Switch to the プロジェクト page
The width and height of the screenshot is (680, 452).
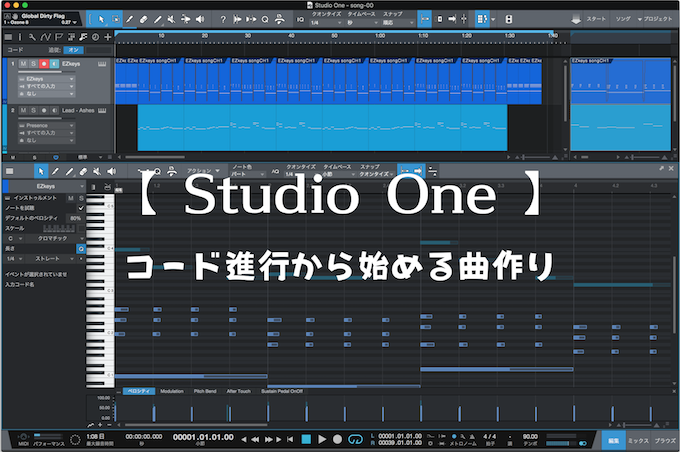pyautogui.click(x=657, y=19)
